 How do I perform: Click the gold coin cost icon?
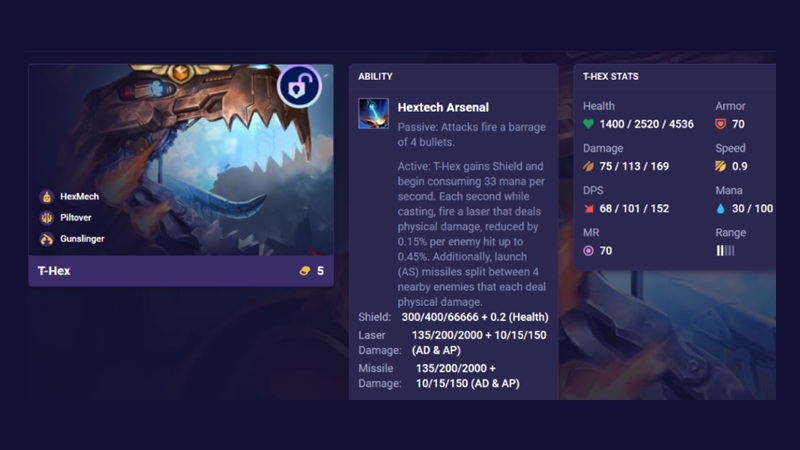(305, 271)
